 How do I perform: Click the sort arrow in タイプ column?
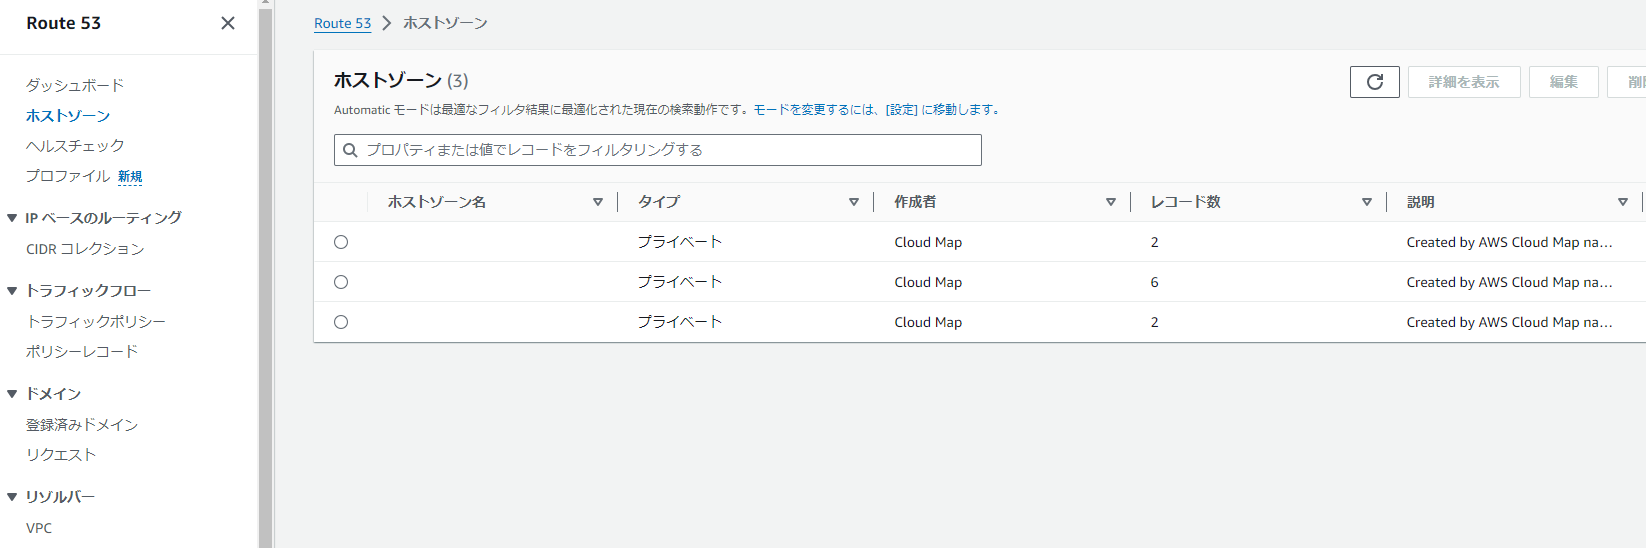point(854,202)
